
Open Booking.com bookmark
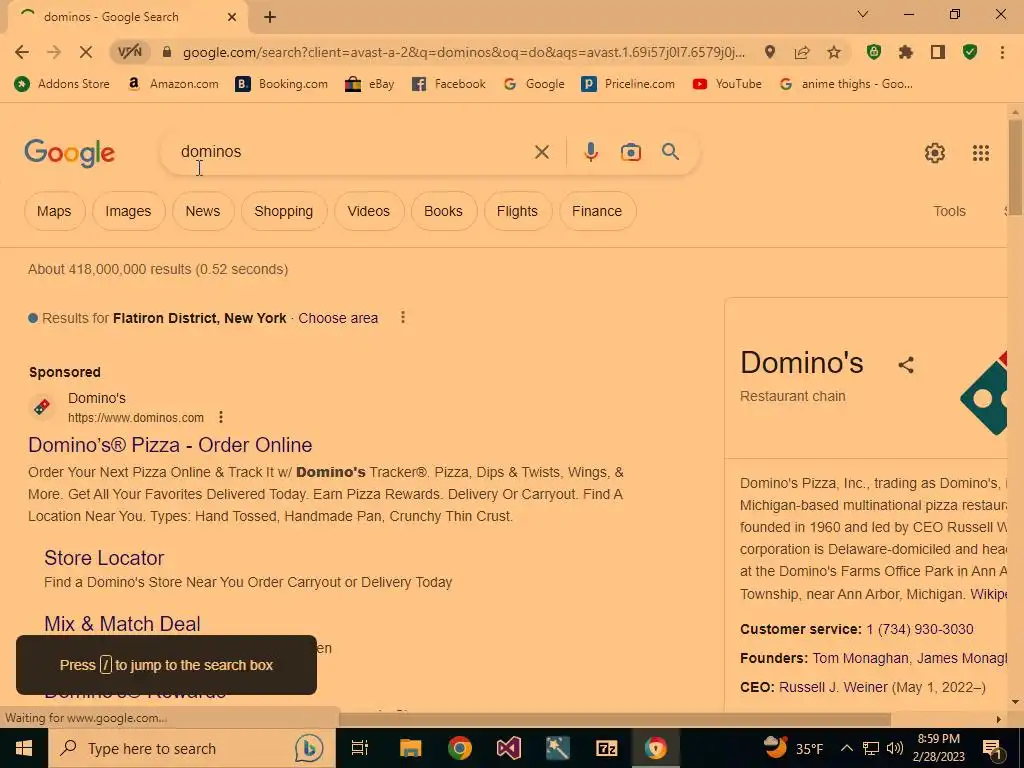click(282, 84)
